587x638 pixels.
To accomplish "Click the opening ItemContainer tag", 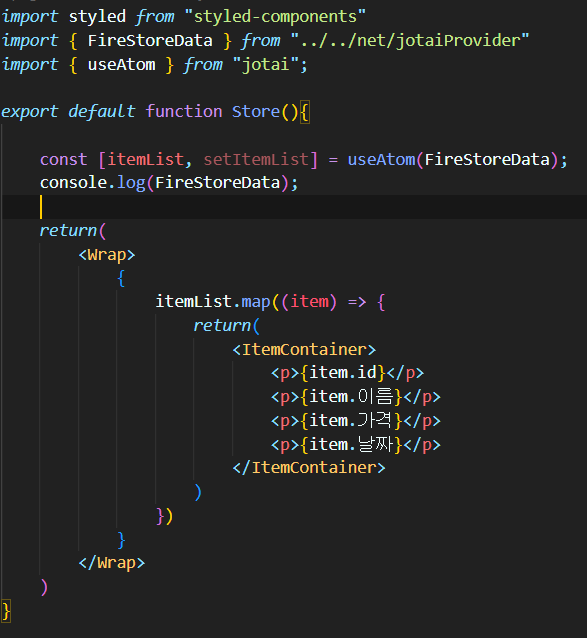I will 304,350.
